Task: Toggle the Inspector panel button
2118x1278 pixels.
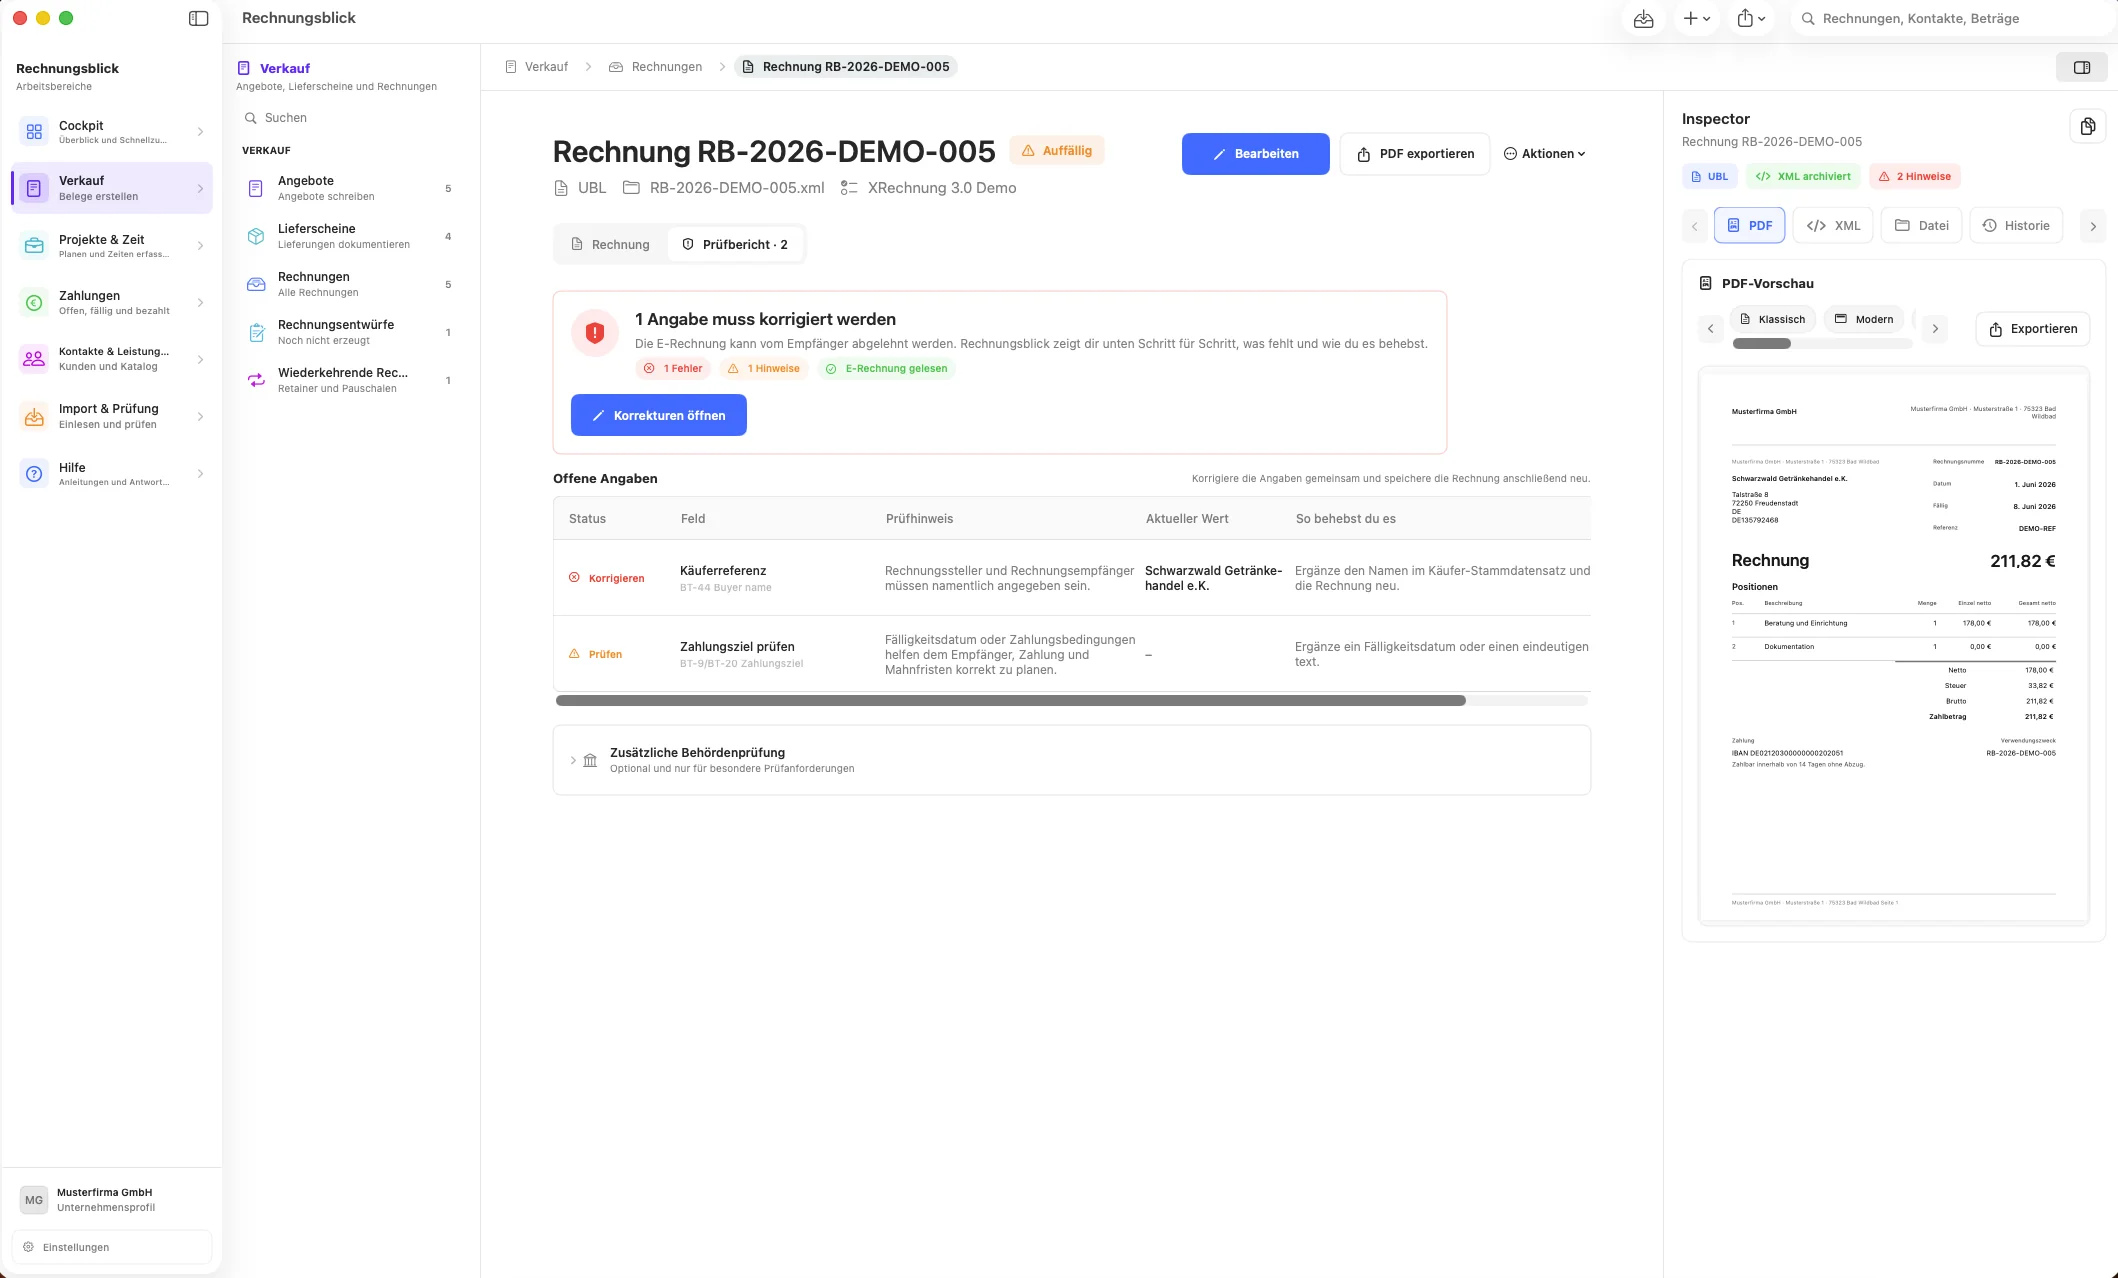Action: 2081,67
